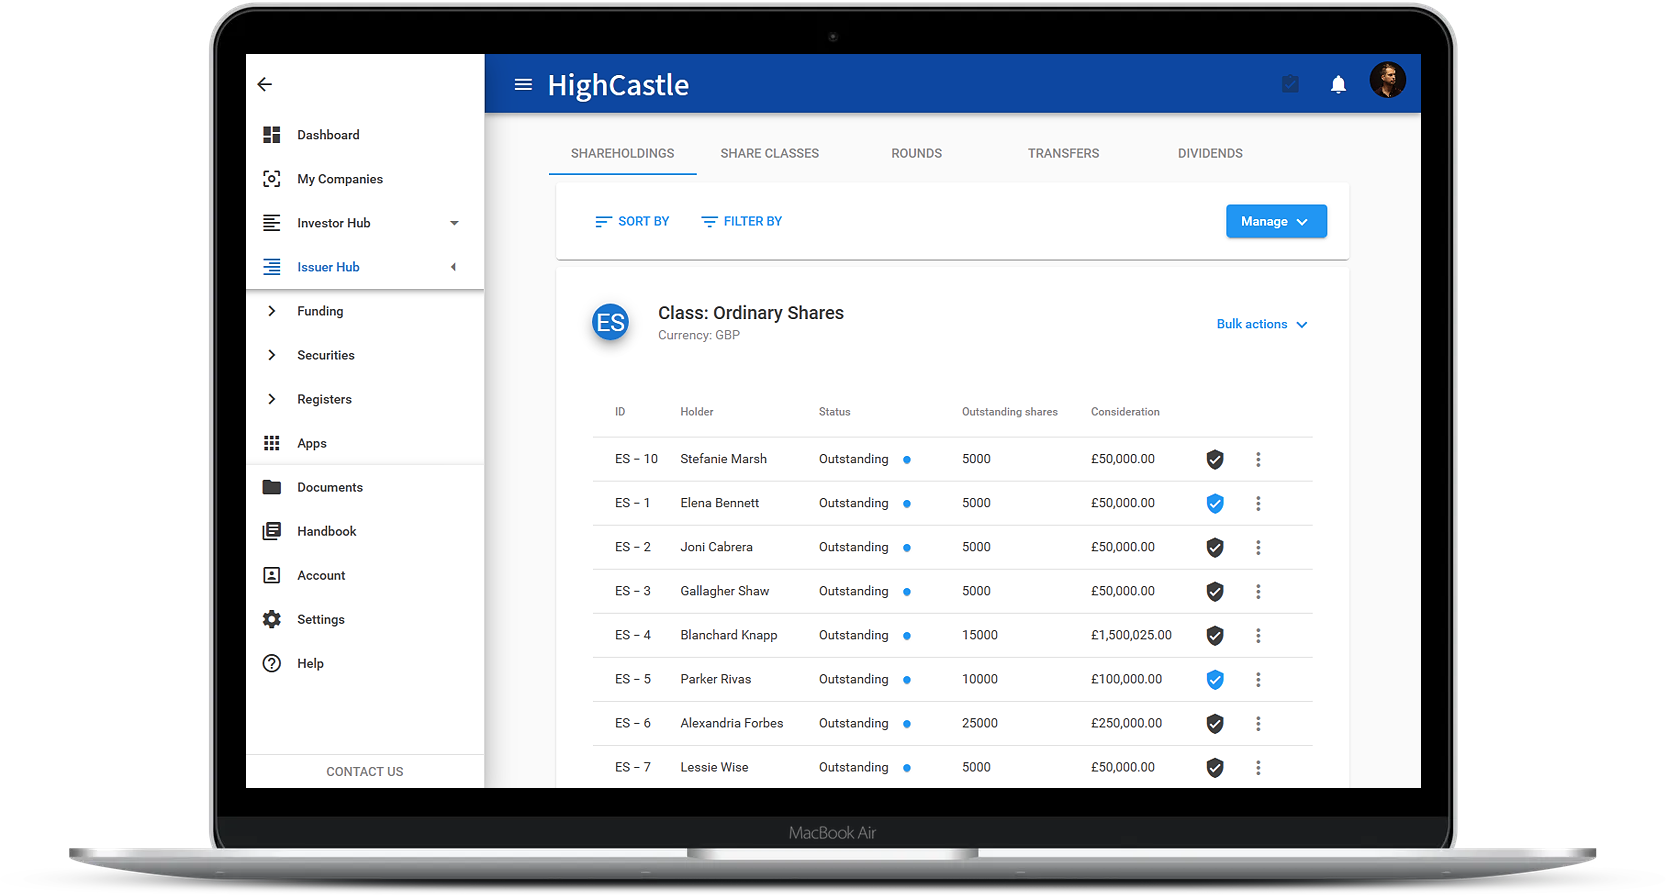1666x895 pixels.
Task: Click blue shield icon for Parker Rivas
Action: (1215, 679)
